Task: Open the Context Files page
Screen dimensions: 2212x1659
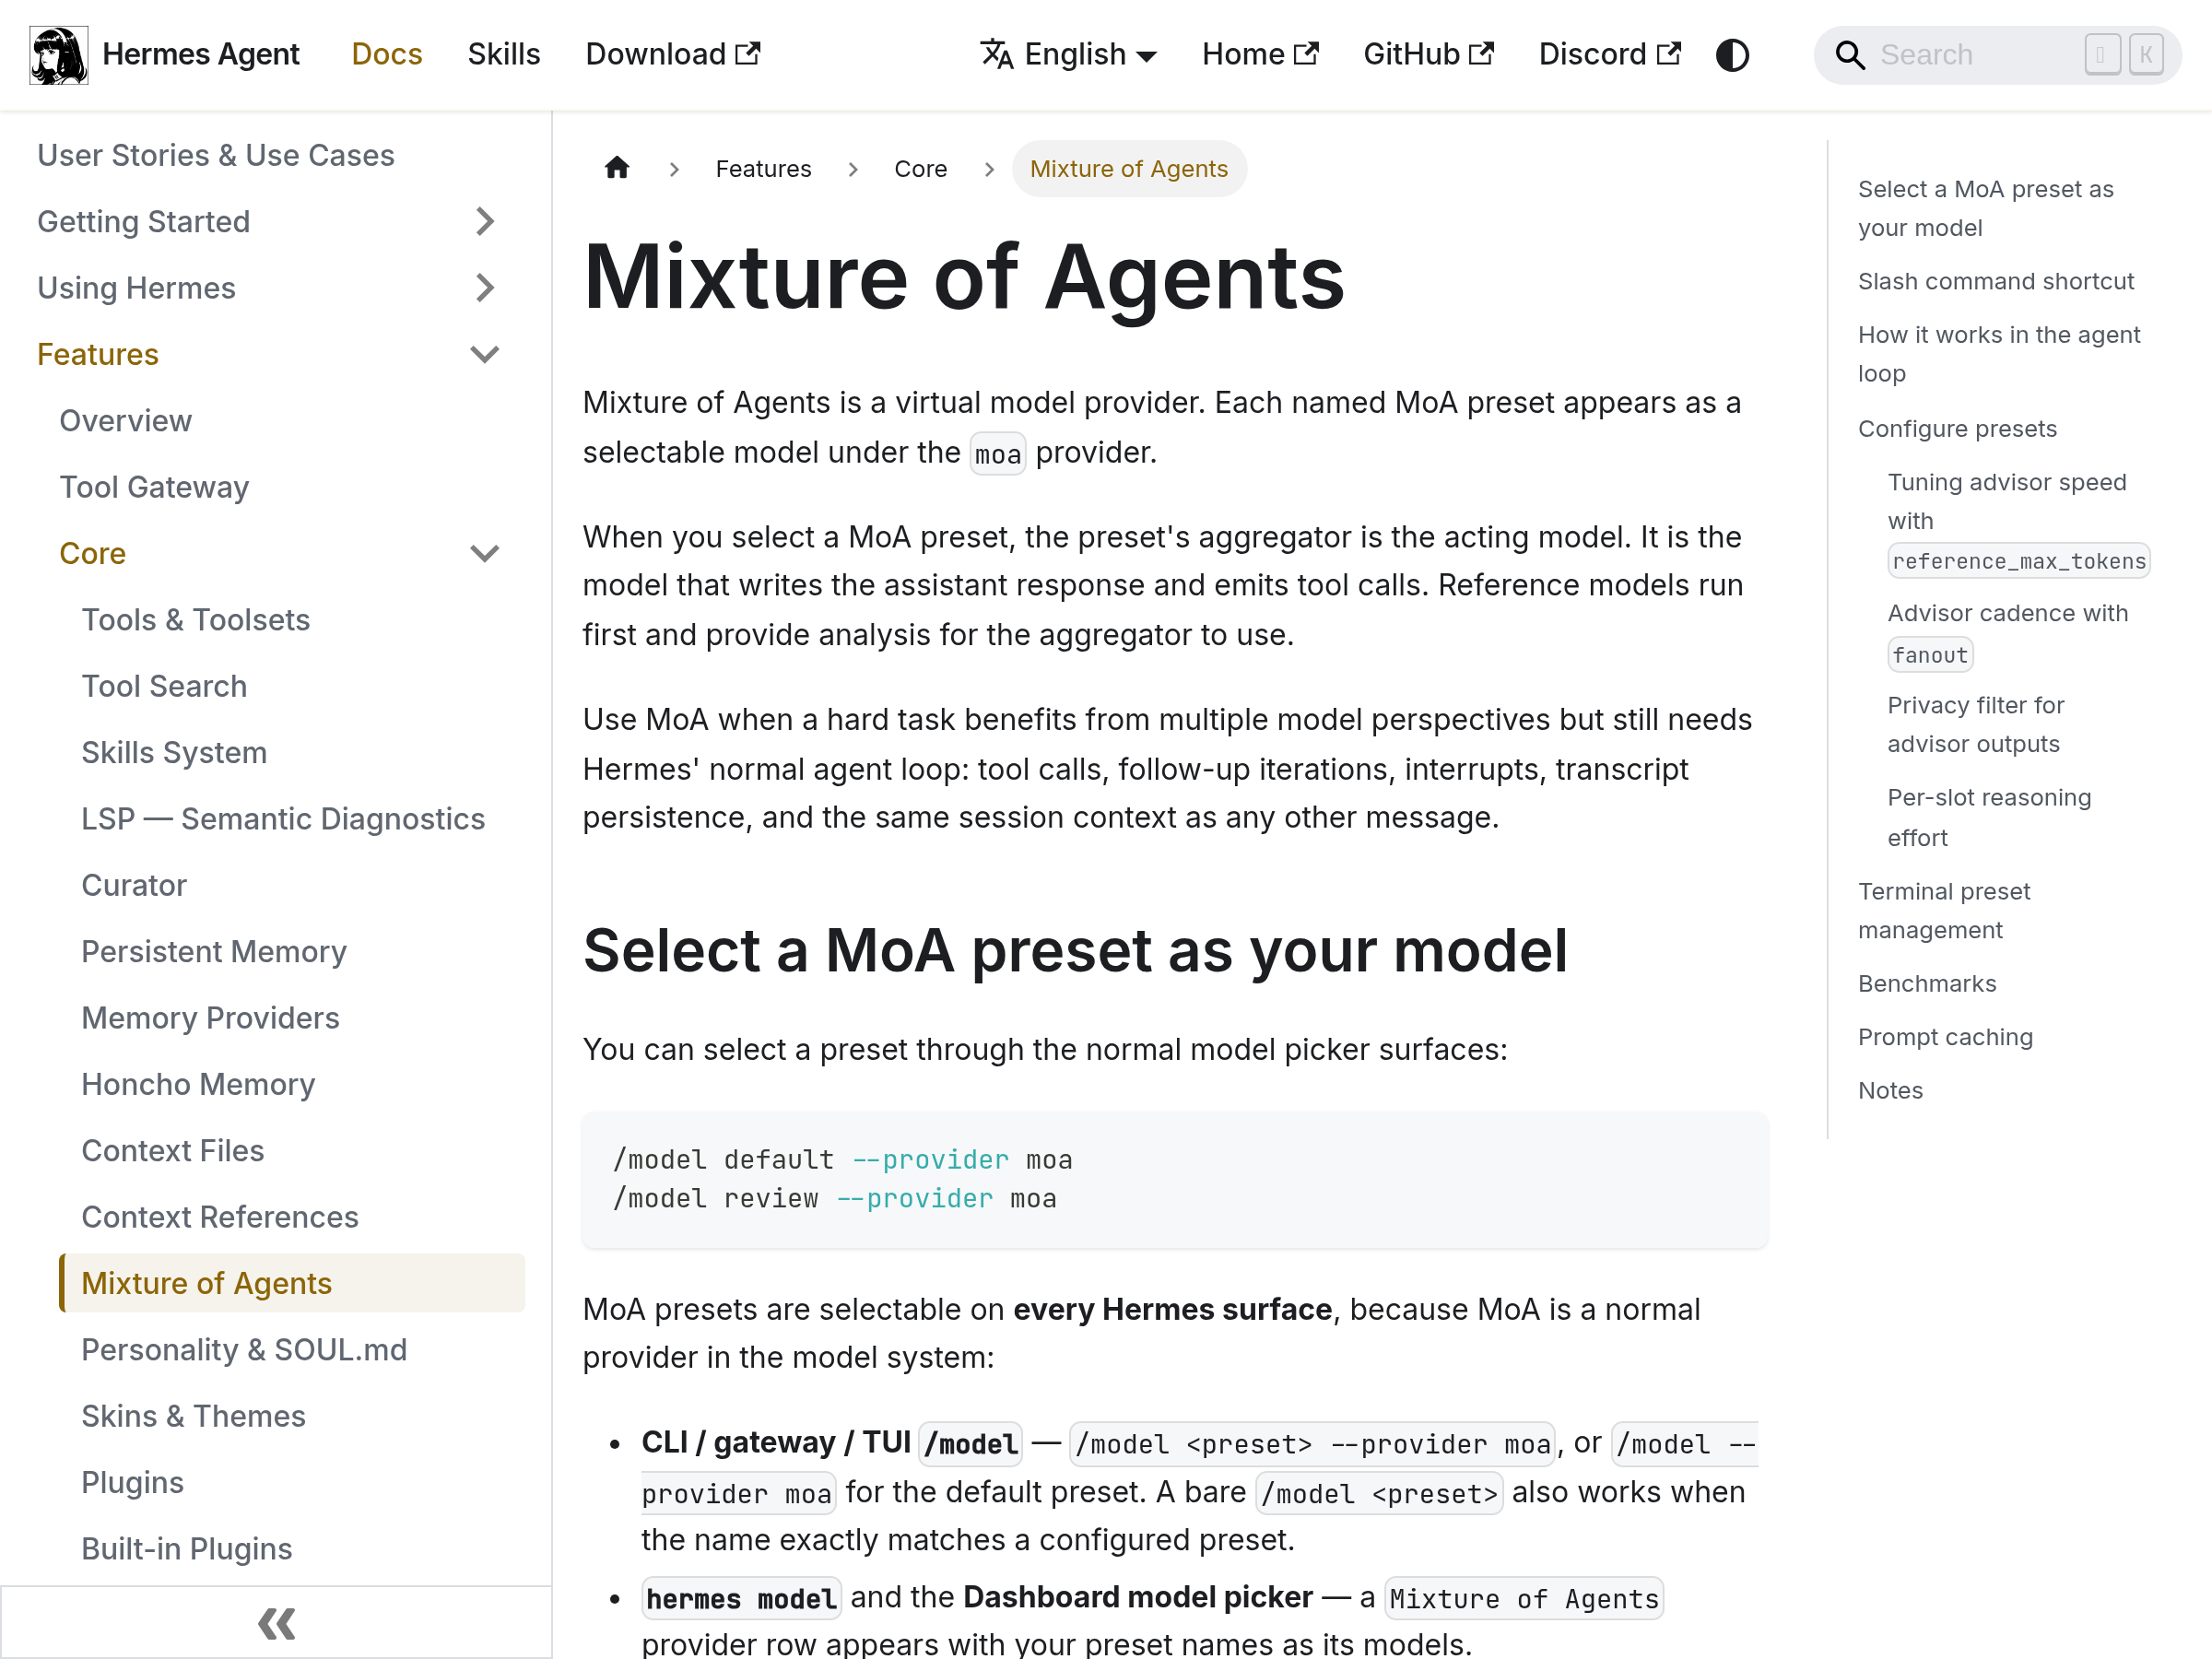Action: pos(173,1150)
